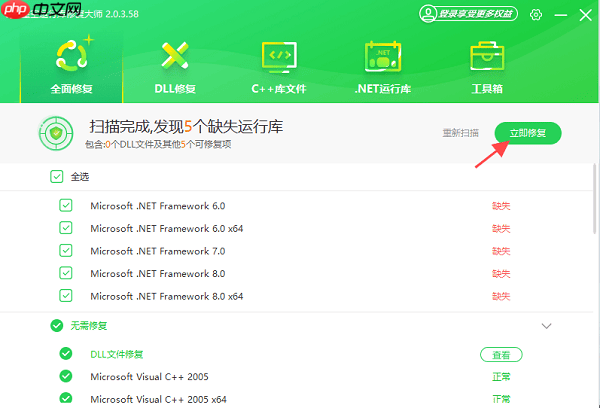This screenshot has width=600, height=408.
Task: Select Microsoft .NET Framework 6.0 x64 text
Action: tap(167, 228)
